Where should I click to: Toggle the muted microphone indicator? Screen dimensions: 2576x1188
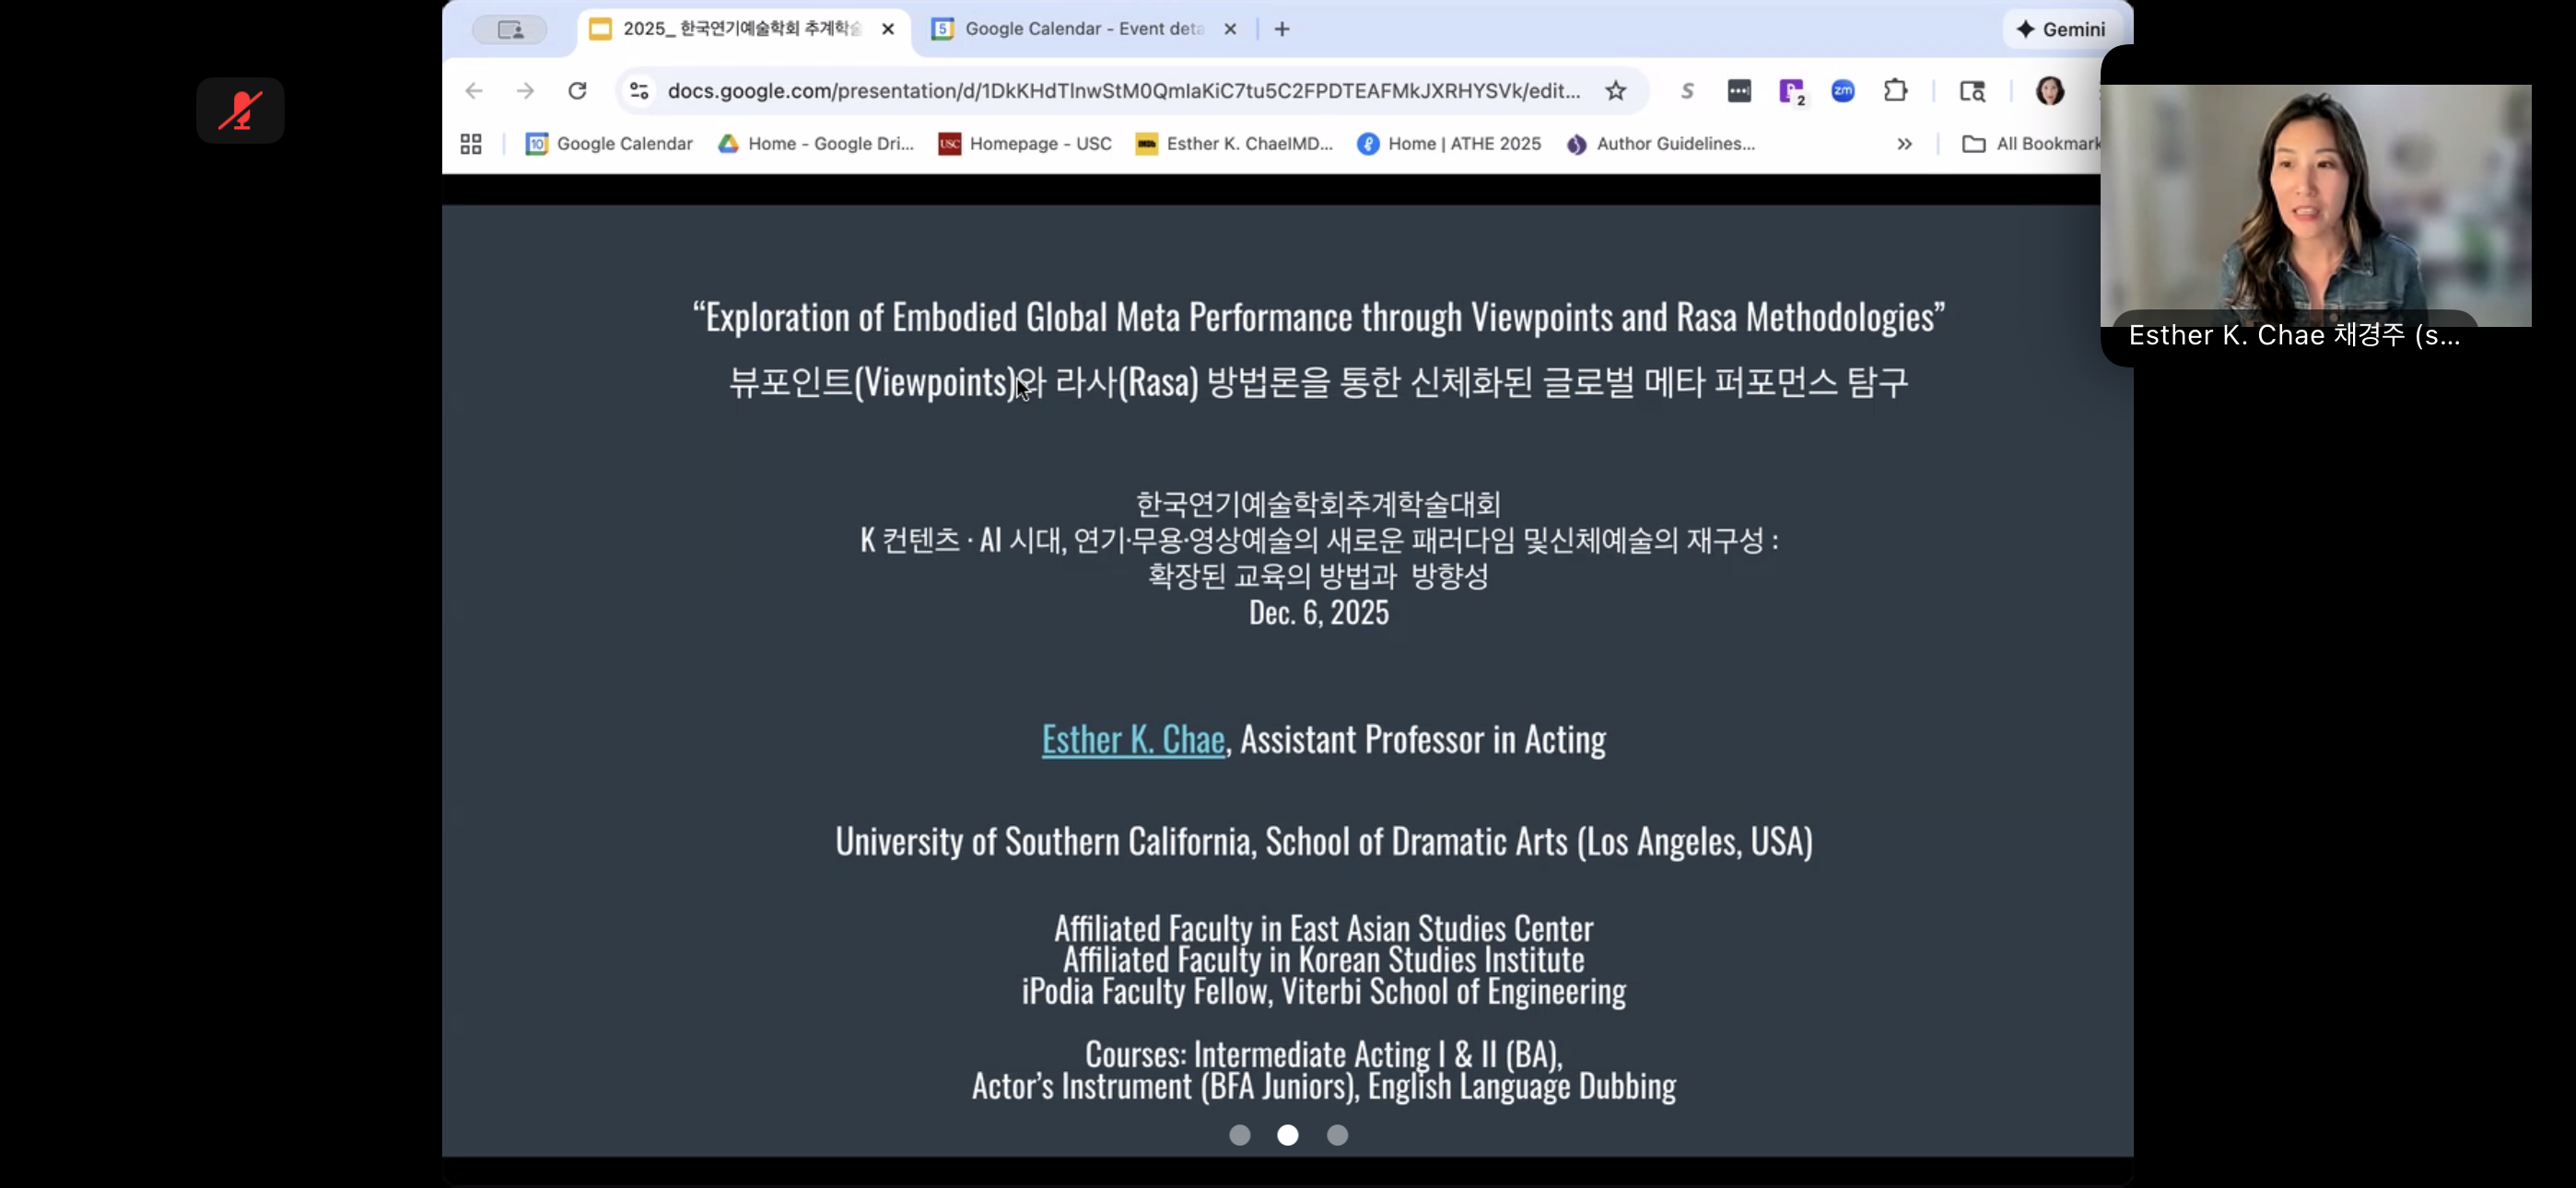click(x=240, y=110)
